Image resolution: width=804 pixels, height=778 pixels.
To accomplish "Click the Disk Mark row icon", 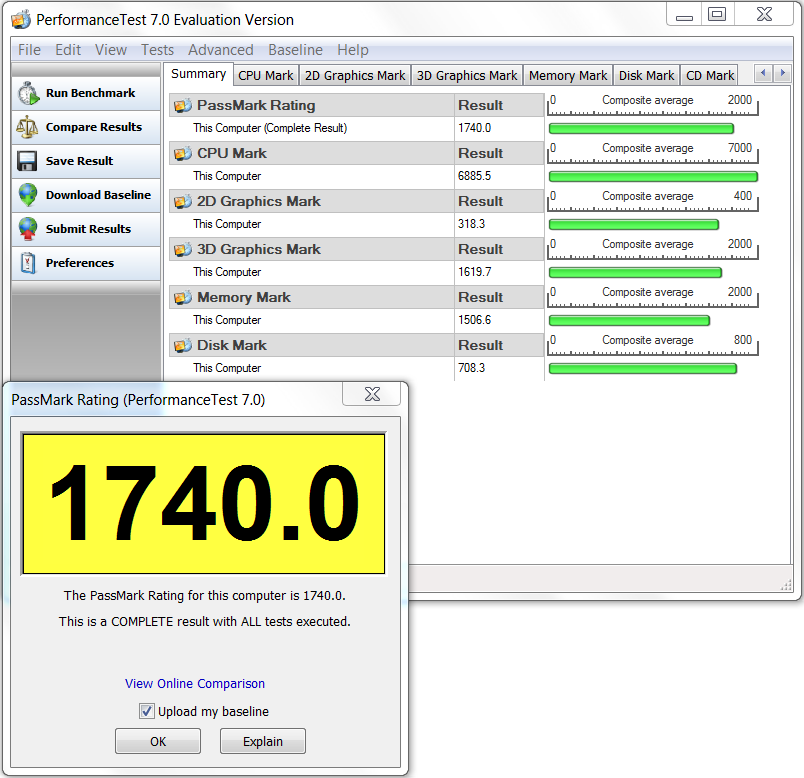I will click(183, 346).
